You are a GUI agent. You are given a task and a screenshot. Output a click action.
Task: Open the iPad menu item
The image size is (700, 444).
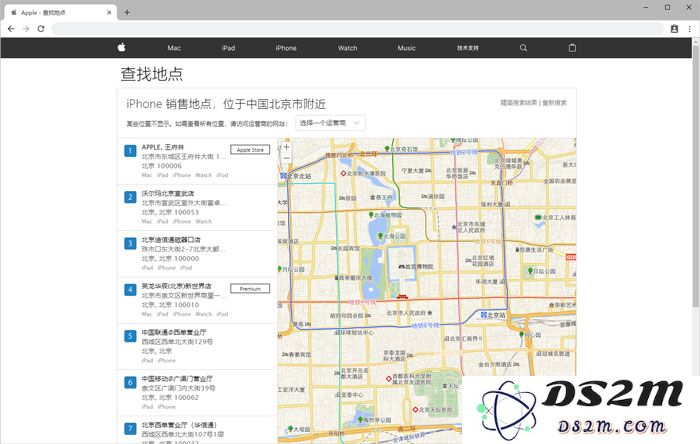click(x=228, y=48)
